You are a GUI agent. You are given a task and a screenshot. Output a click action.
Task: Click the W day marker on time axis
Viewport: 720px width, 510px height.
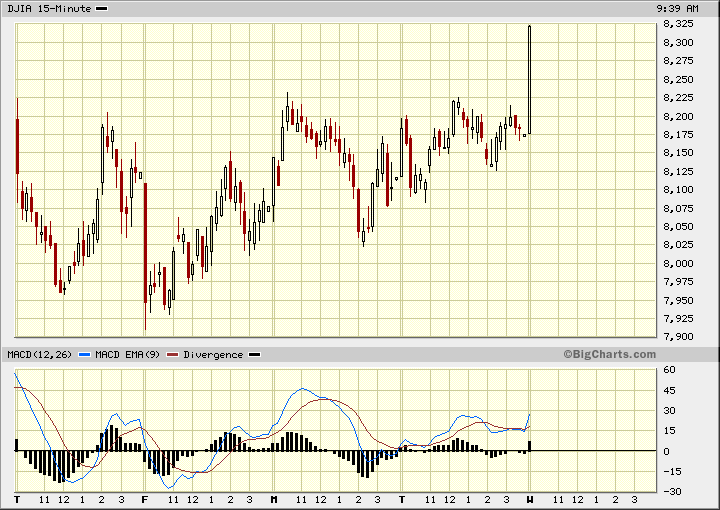pos(530,498)
